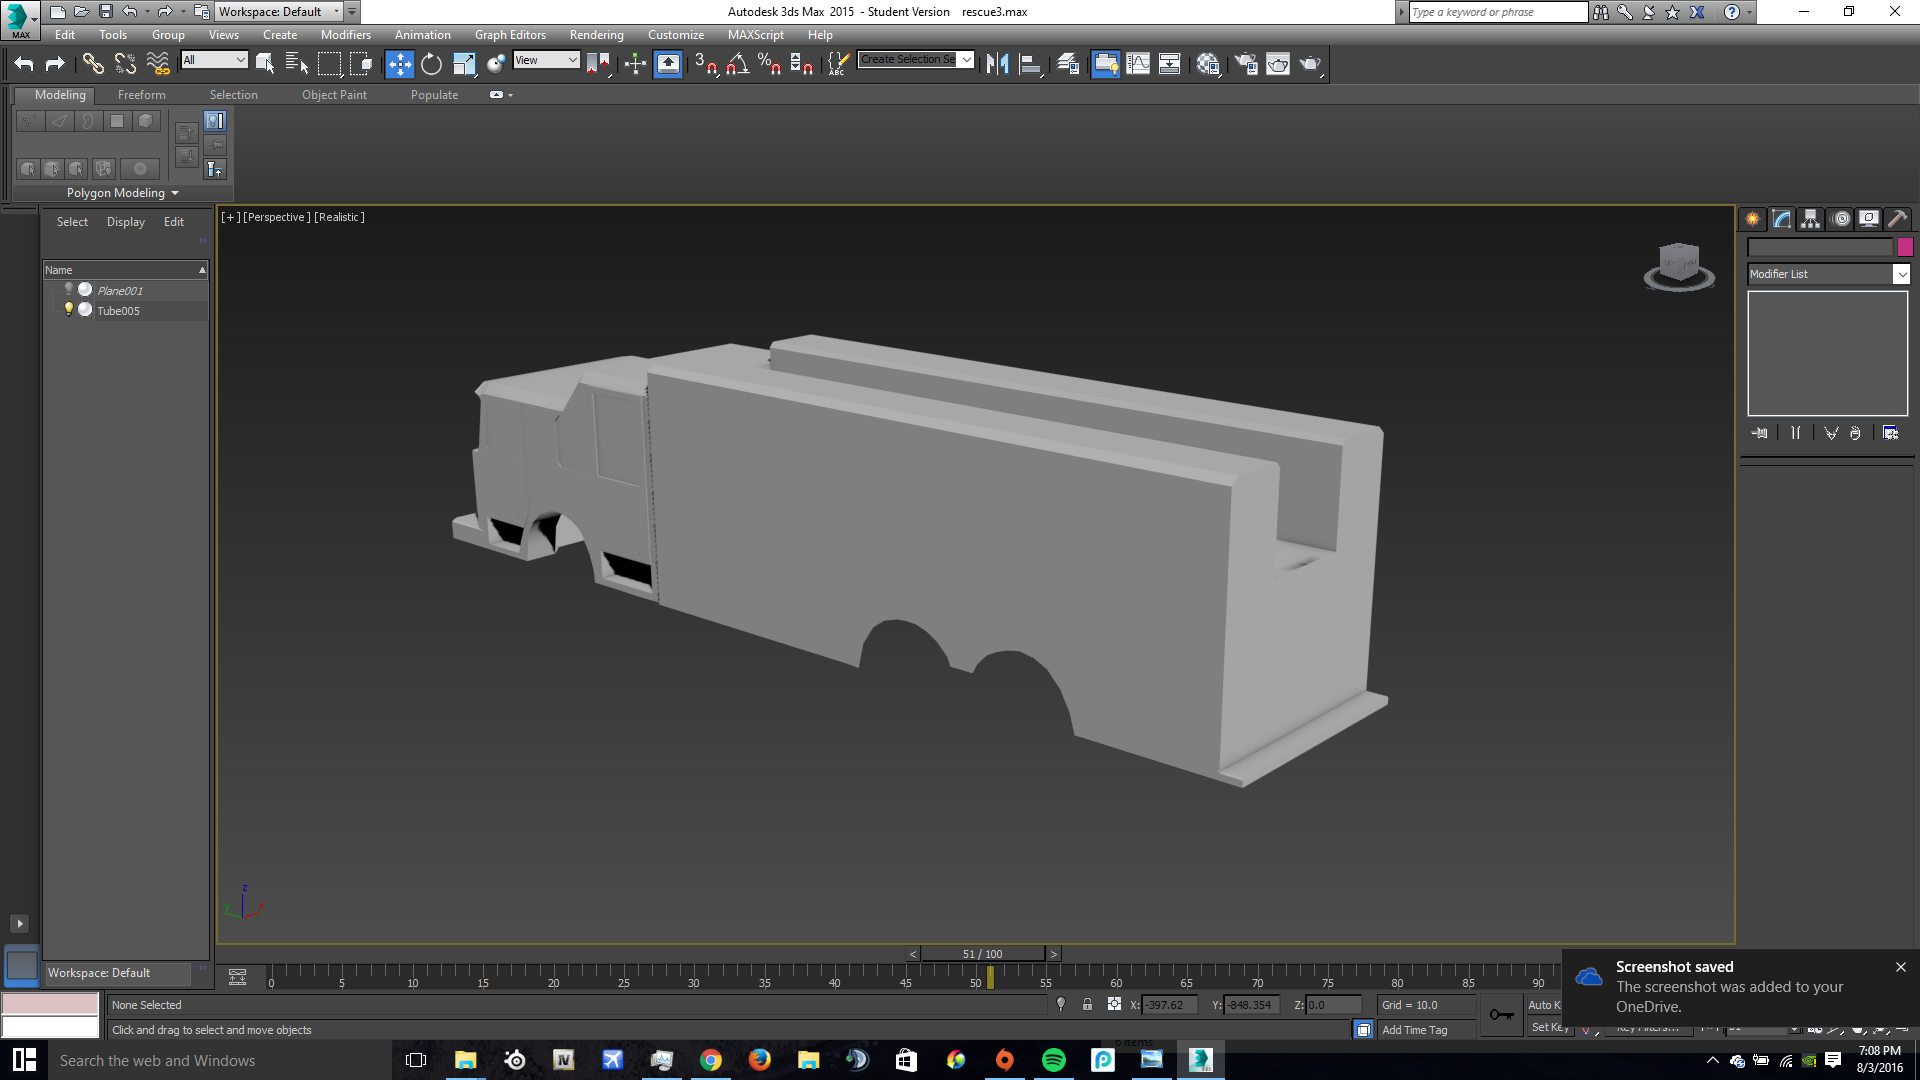
Task: Open the Utilities panel hammer icon
Action: pyautogui.click(x=1897, y=219)
